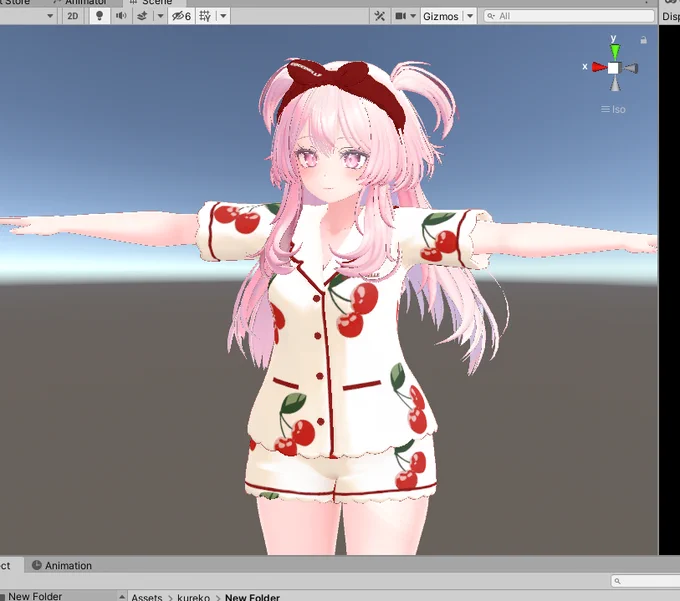Click the green Y axis cone of gizmo

click(x=615, y=50)
